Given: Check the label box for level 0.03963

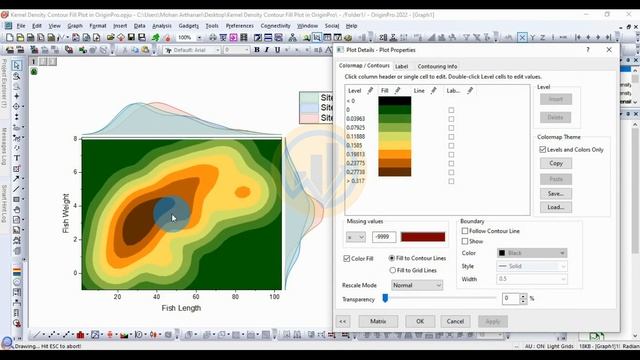Looking at the screenshot, I should [x=451, y=119].
